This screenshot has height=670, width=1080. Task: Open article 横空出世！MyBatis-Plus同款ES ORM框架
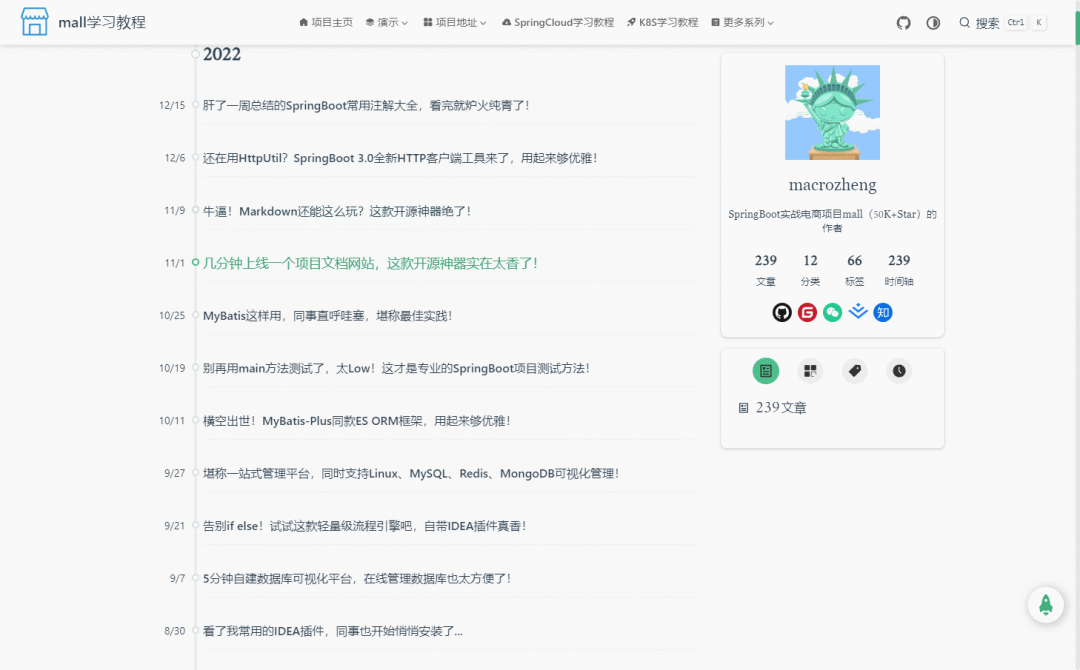(x=357, y=421)
